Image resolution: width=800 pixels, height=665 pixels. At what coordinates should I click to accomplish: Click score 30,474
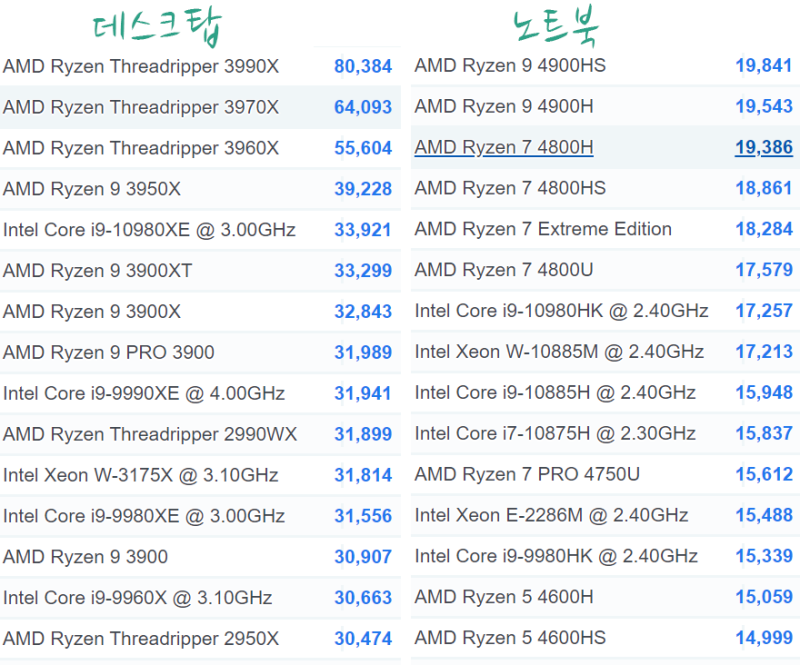point(363,638)
